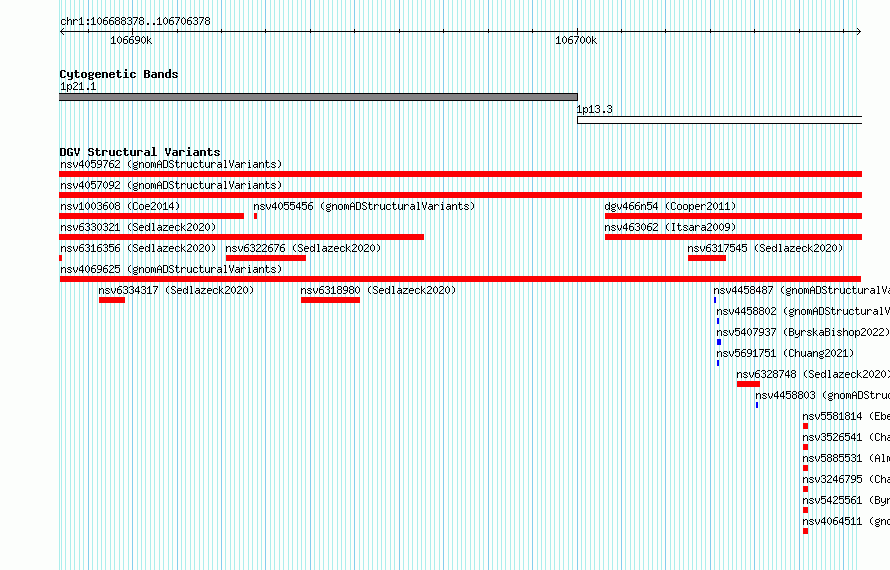The image size is (890, 570).
Task: Click red marker under nsv4064511
Action: pyautogui.click(x=805, y=531)
